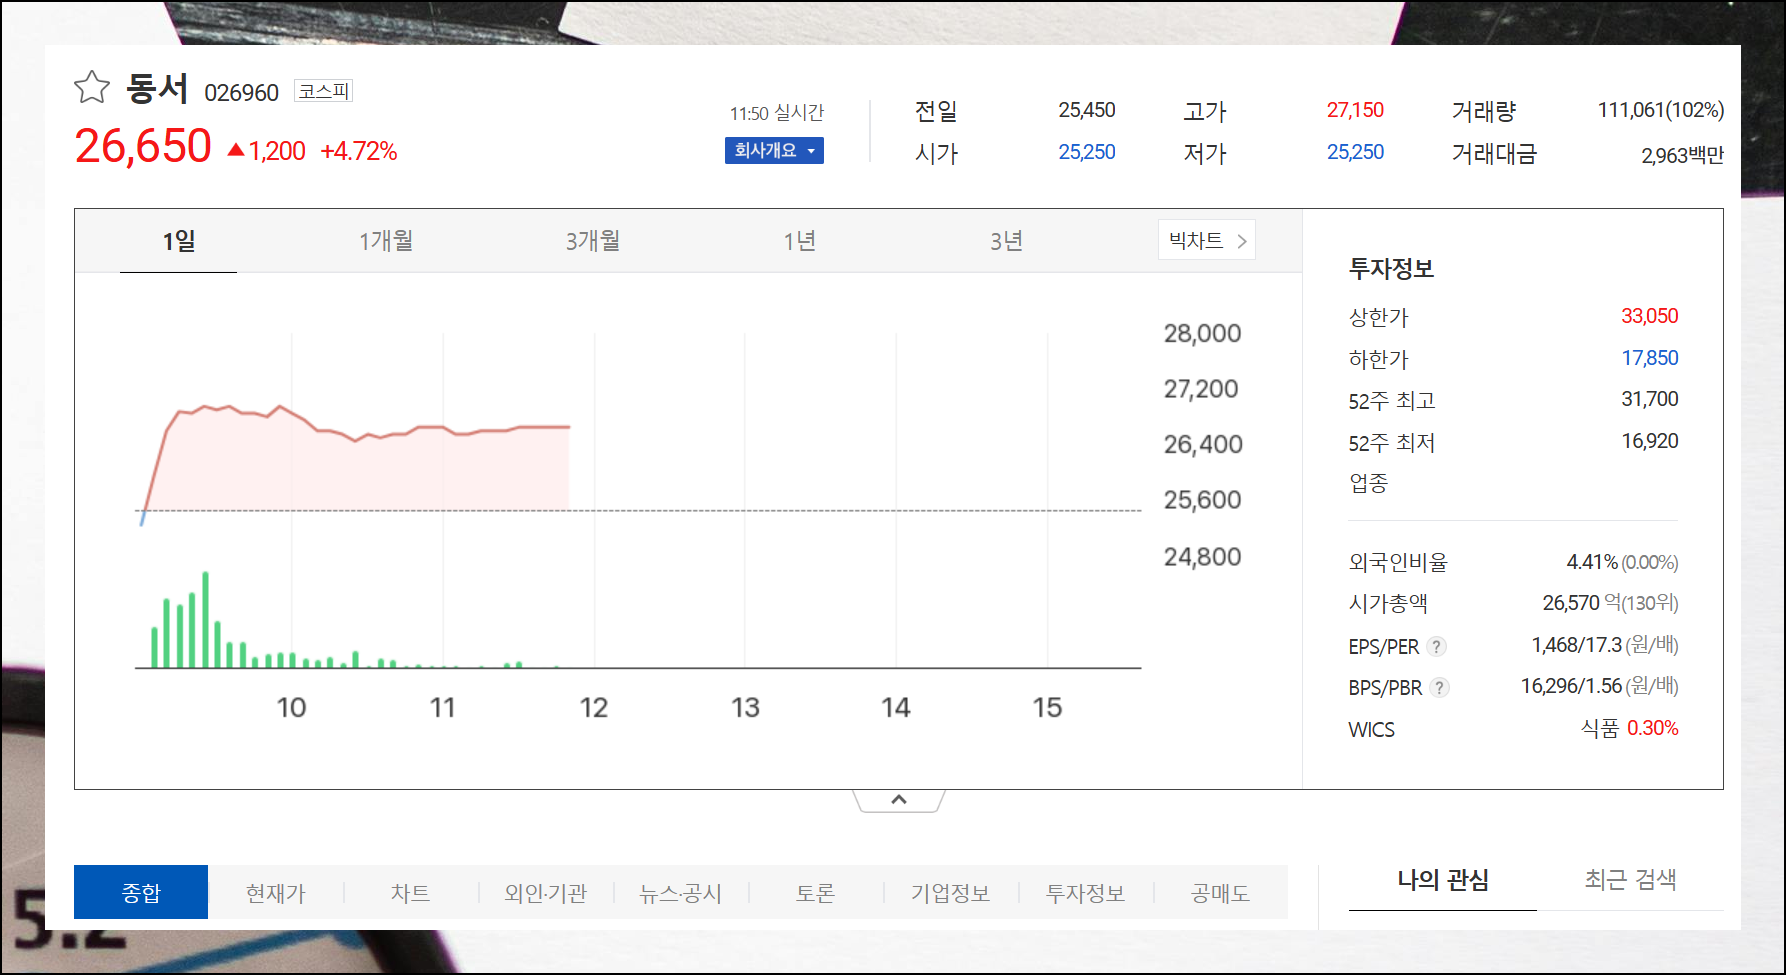Open the 회사개요 dropdown
Viewport: 1786px width, 975px height.
774,150
